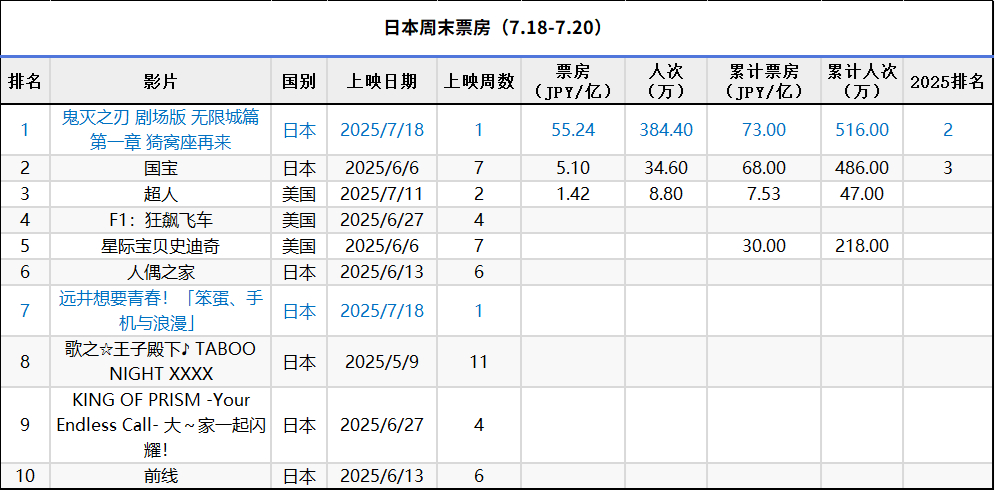Select the 人次（万）column header

pyautogui.click(x=666, y=81)
